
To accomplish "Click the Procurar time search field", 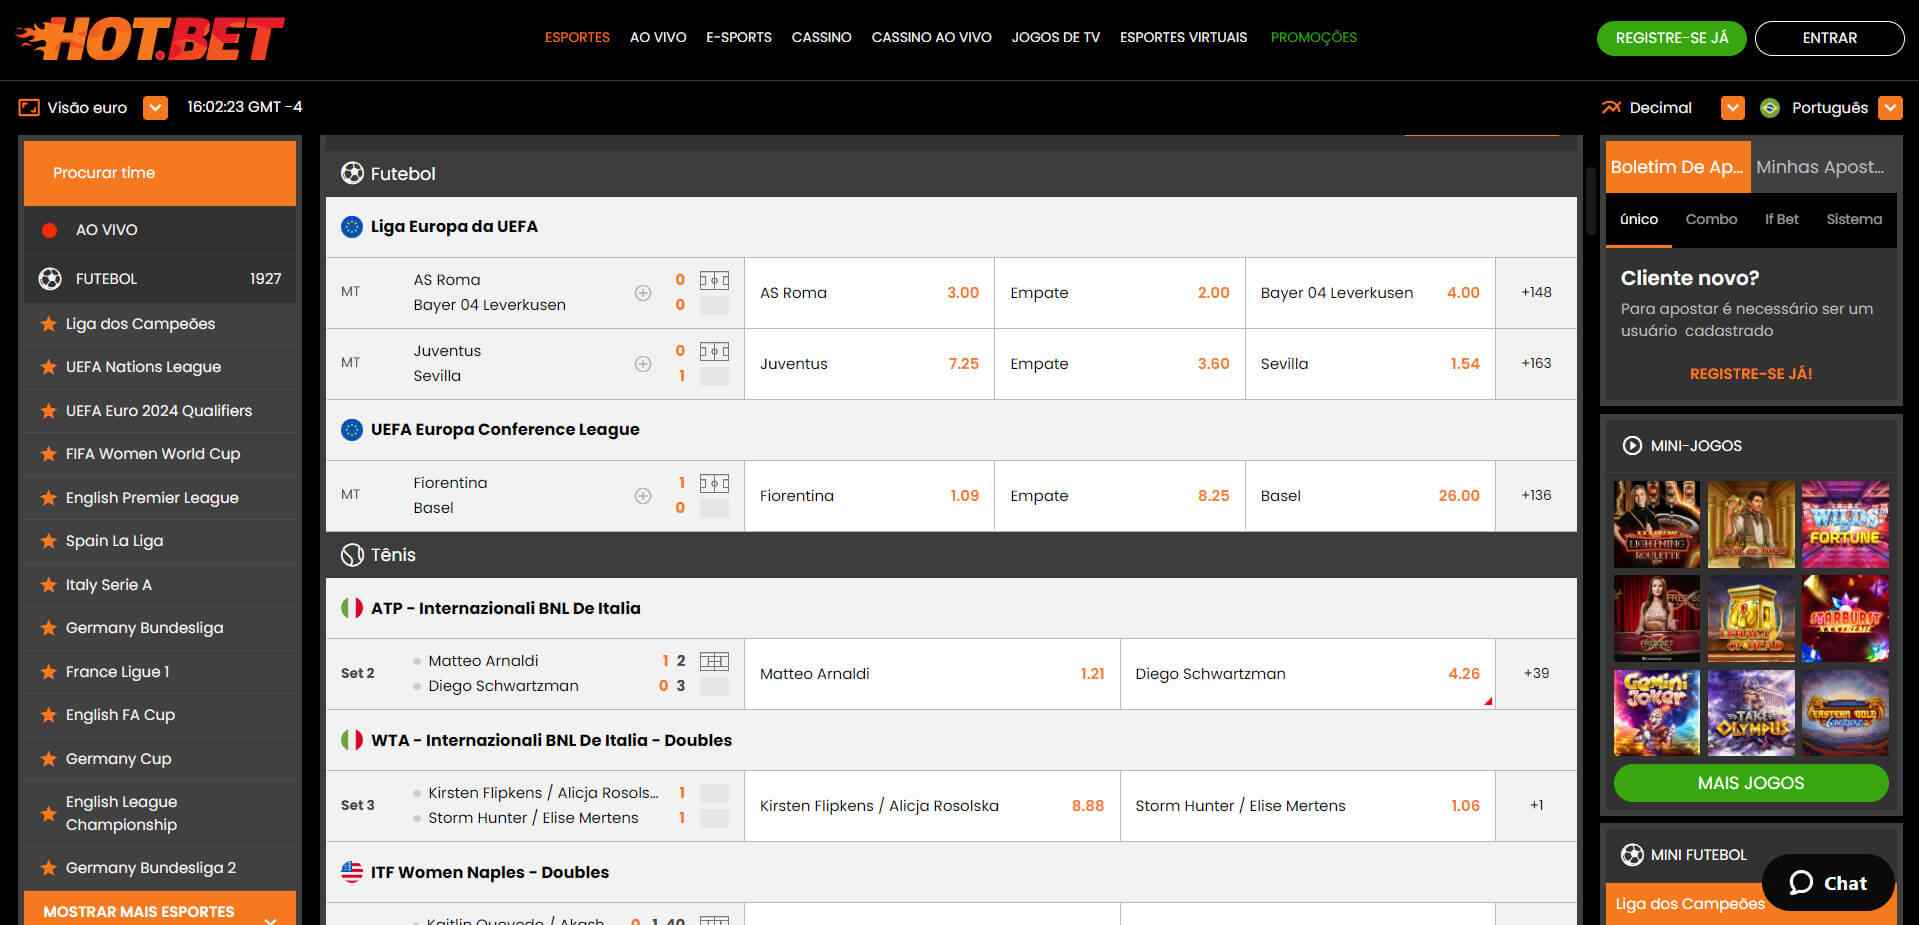I will (x=159, y=172).
